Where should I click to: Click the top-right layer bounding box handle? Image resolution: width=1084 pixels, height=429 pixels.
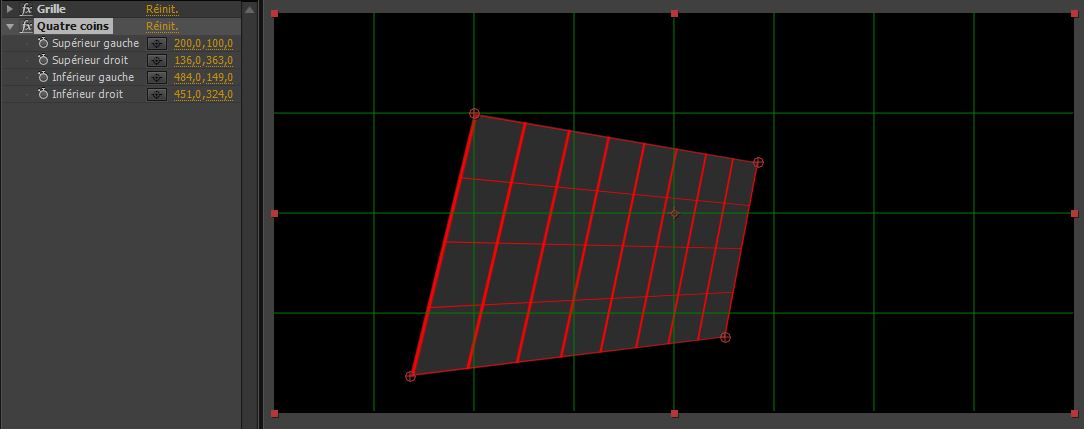click(1074, 13)
